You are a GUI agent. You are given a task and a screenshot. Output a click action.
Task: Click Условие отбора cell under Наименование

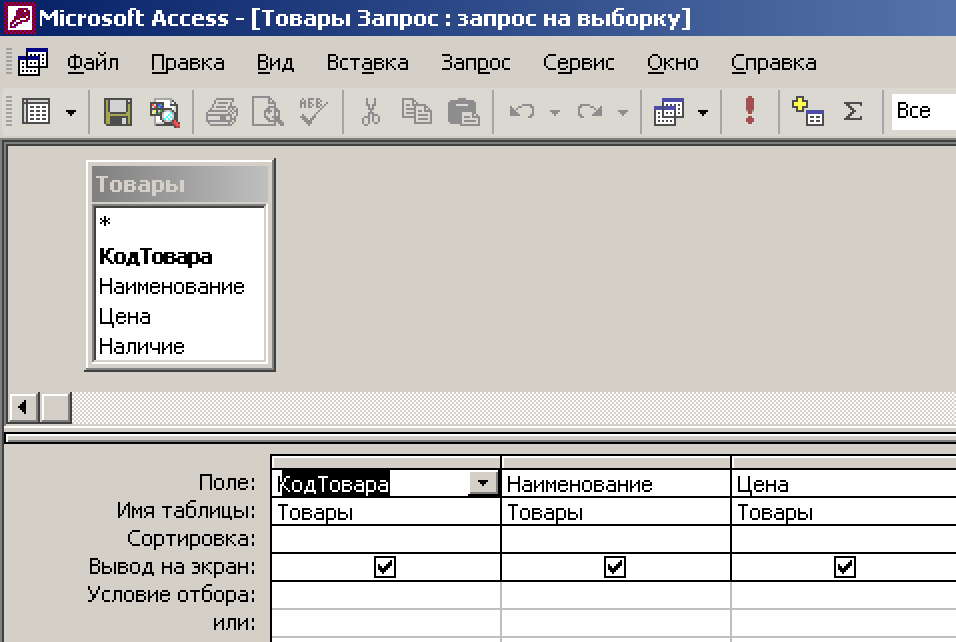pos(616,595)
